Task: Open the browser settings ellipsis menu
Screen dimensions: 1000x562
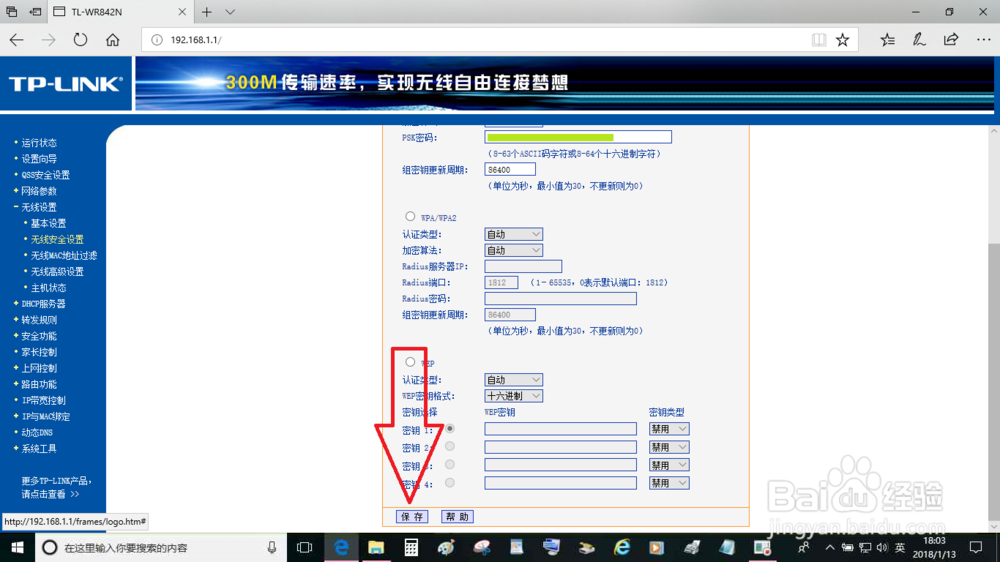Action: pos(983,40)
